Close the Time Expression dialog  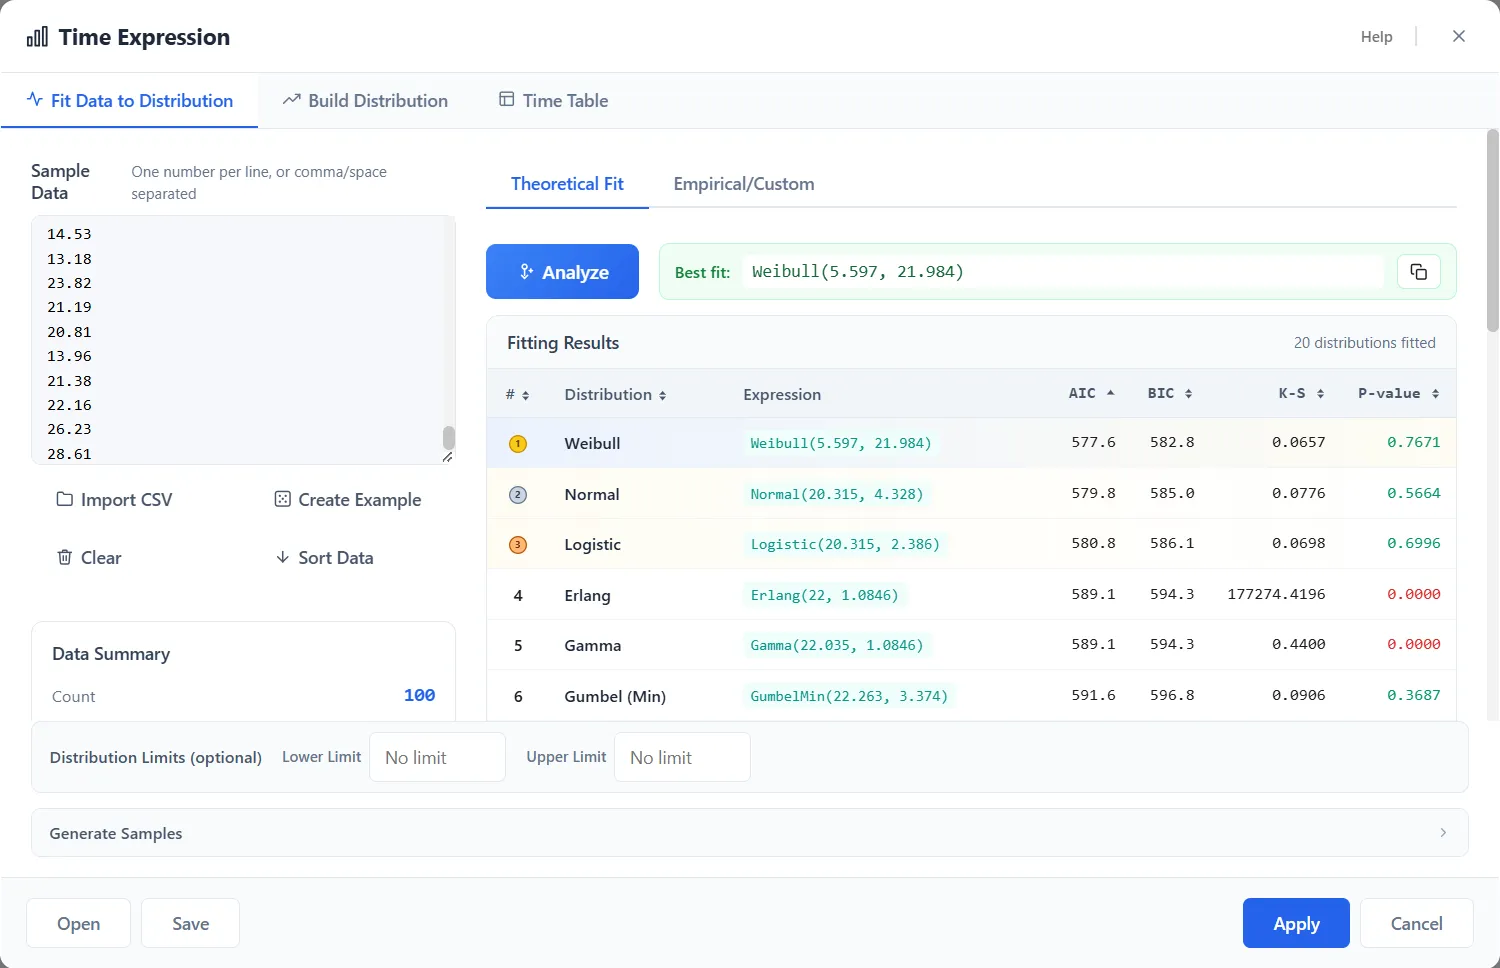point(1459,36)
